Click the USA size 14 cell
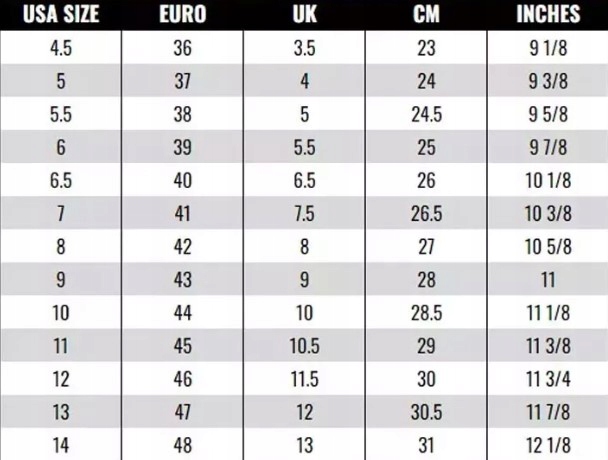 [x=60, y=445]
